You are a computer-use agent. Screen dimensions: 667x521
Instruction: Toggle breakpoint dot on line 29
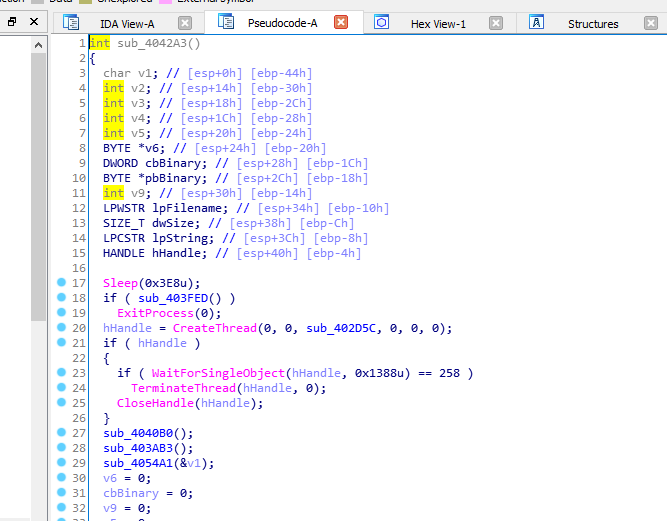click(x=61, y=462)
